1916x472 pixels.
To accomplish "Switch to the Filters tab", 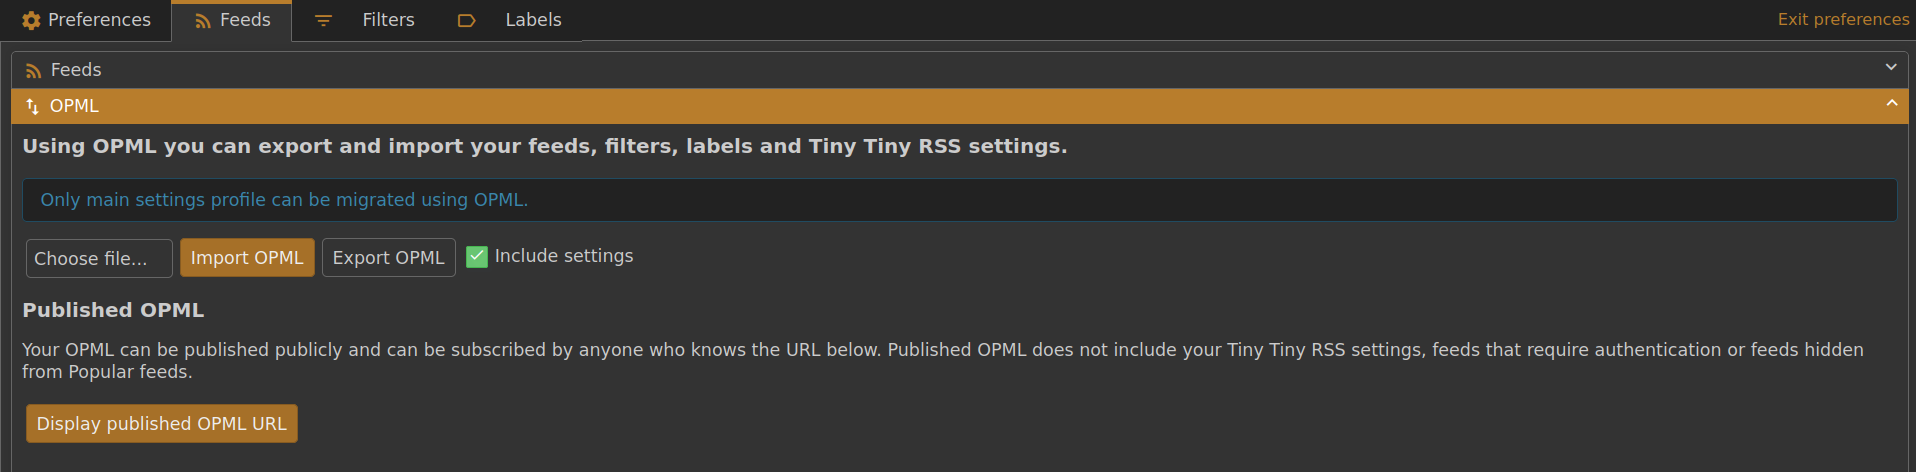I will [388, 20].
